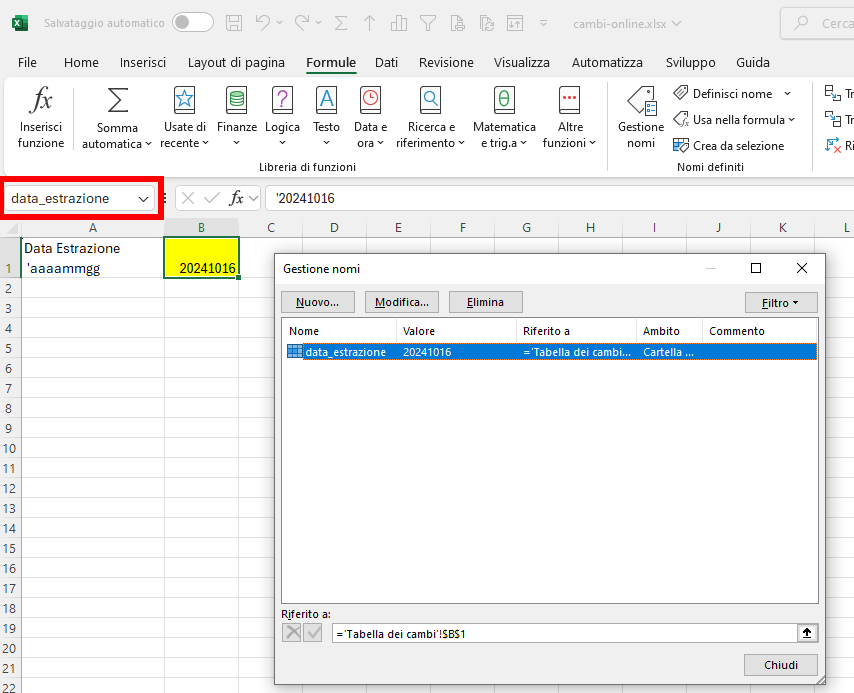Viewport: 854px width, 693px height.
Task: Toggle Salvataggio automatico switch
Action: tap(193, 22)
